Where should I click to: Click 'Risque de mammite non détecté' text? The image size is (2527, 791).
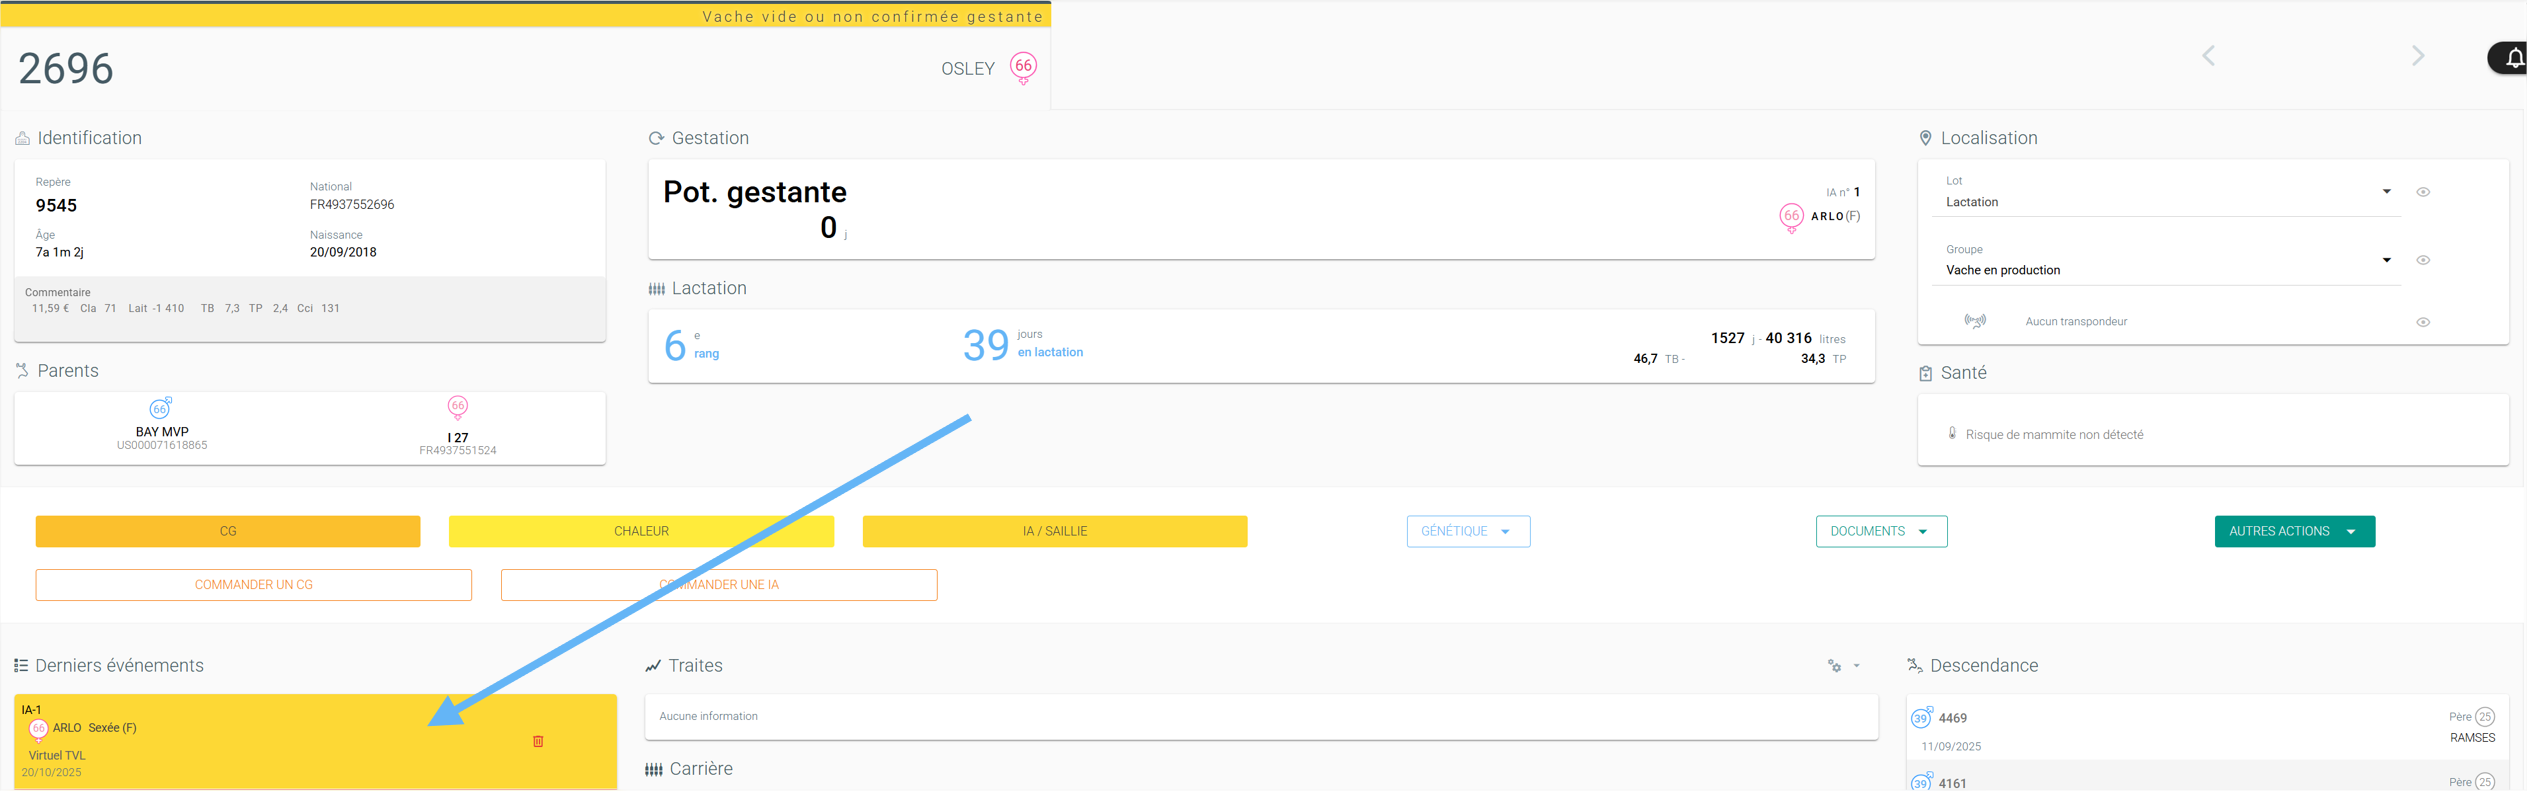pyautogui.click(x=2054, y=435)
